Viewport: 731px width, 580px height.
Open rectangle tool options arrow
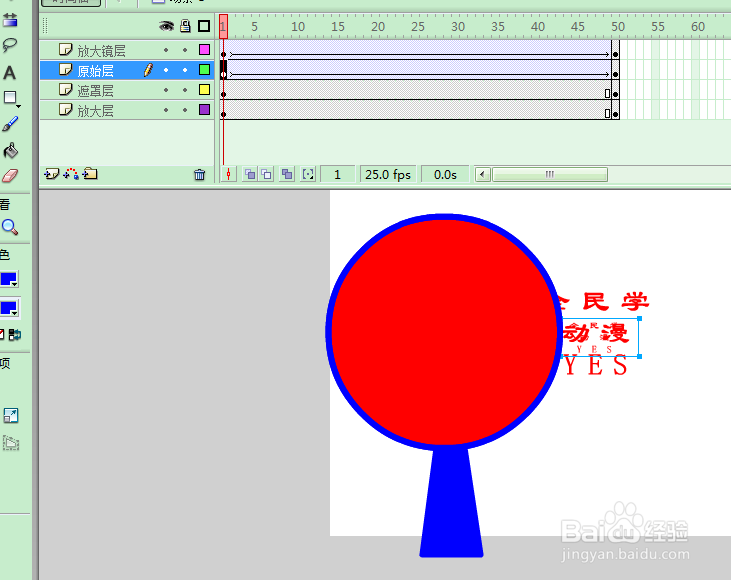coord(18,107)
